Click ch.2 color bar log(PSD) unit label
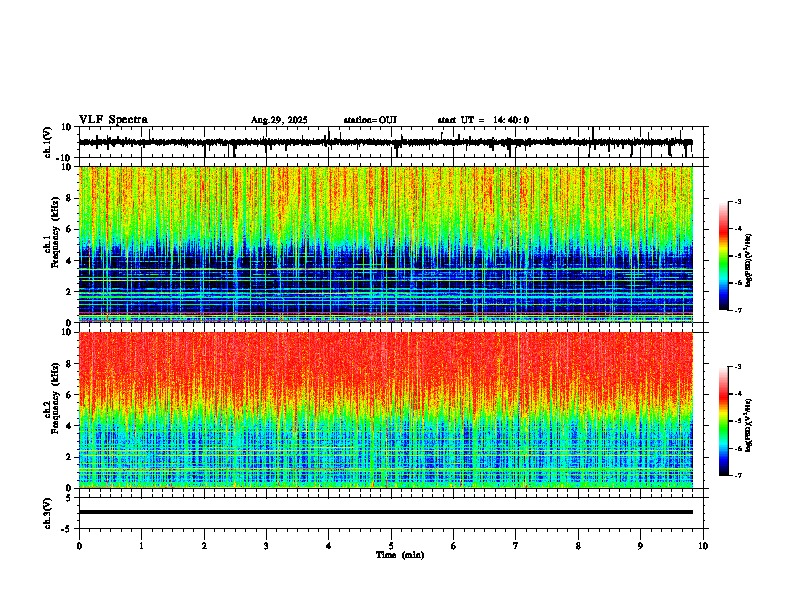792x612 pixels. pyautogui.click(x=749, y=425)
